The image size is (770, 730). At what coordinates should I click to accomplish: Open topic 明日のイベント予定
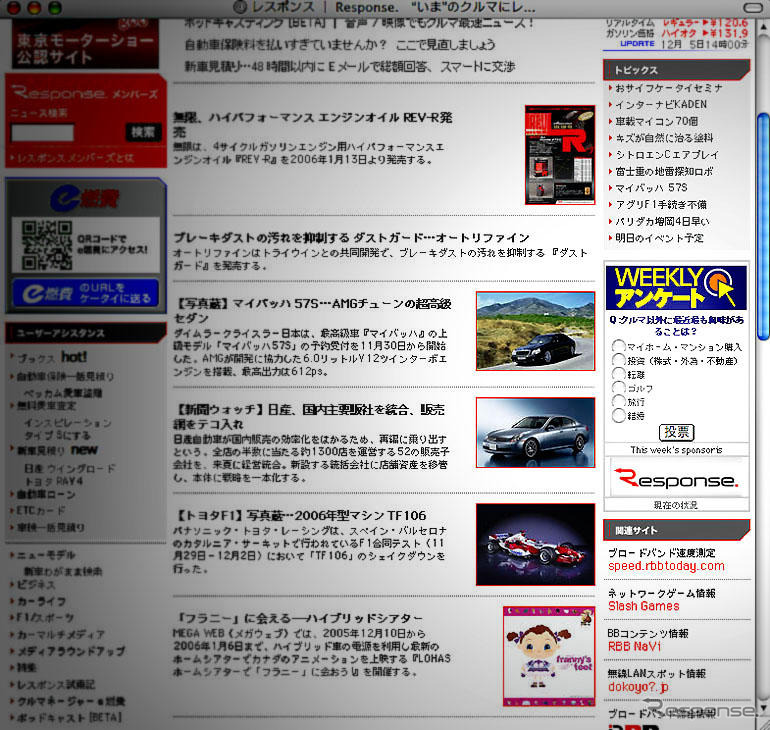tap(660, 238)
